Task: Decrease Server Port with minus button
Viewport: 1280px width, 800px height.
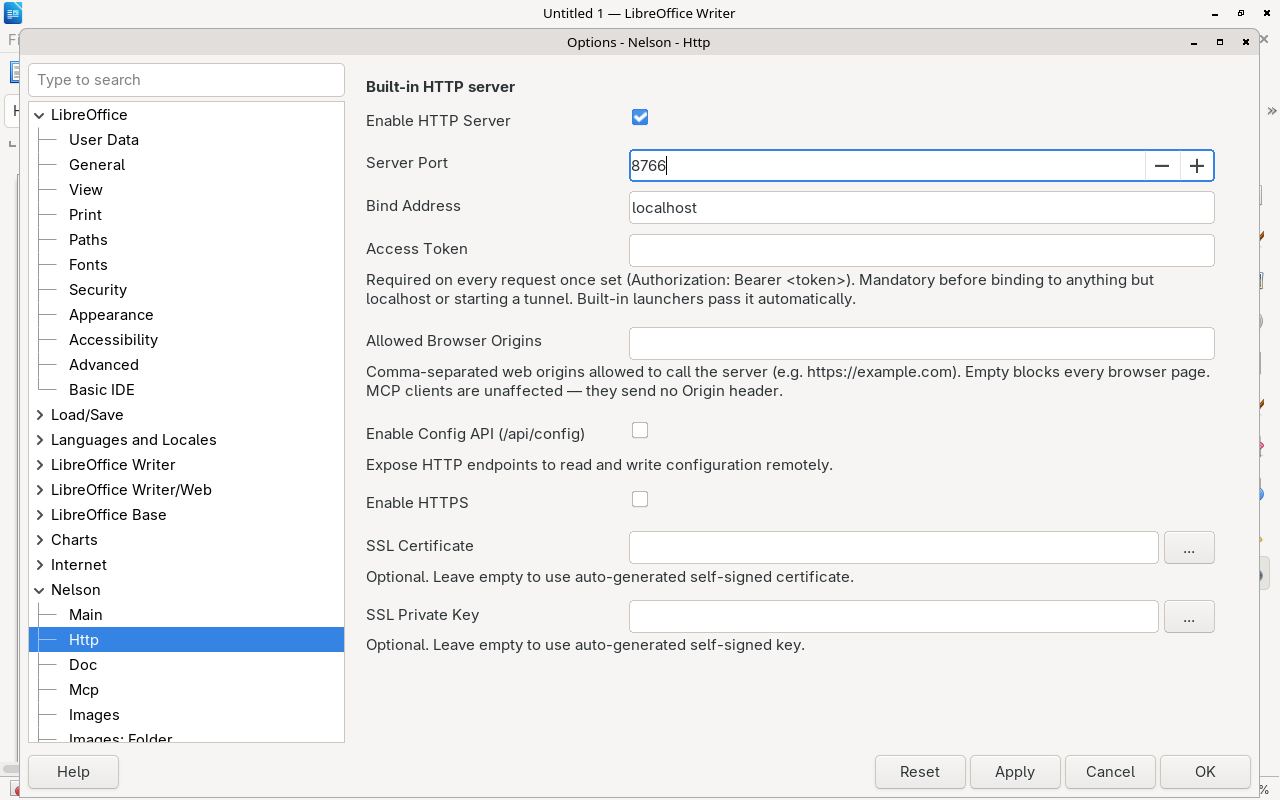Action: pos(1162,166)
